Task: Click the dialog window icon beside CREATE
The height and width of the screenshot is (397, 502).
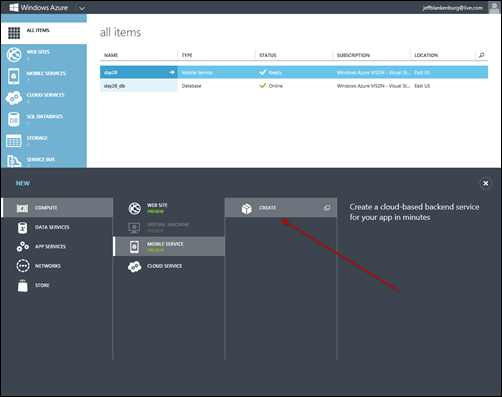Action: (x=327, y=208)
